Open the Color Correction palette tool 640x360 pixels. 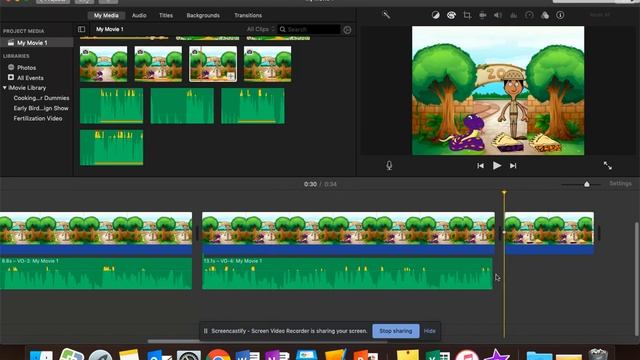[451, 15]
